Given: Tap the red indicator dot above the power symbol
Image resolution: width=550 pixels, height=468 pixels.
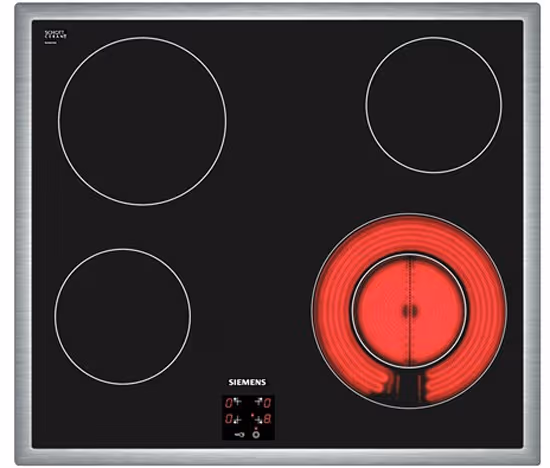Looking at the screenshot, I should point(256,428).
